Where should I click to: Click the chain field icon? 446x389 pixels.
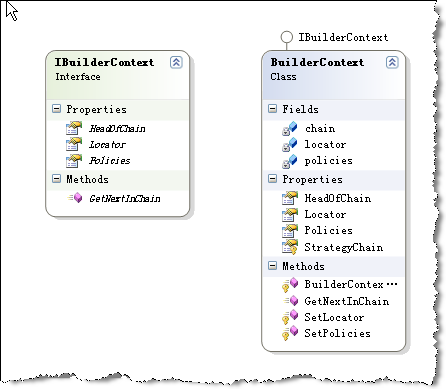289,128
